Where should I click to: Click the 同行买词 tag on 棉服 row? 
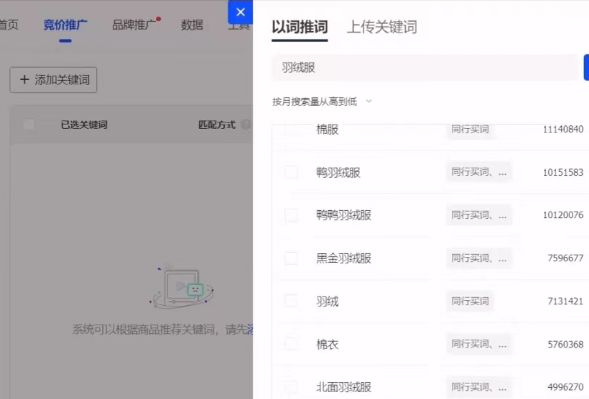point(470,129)
